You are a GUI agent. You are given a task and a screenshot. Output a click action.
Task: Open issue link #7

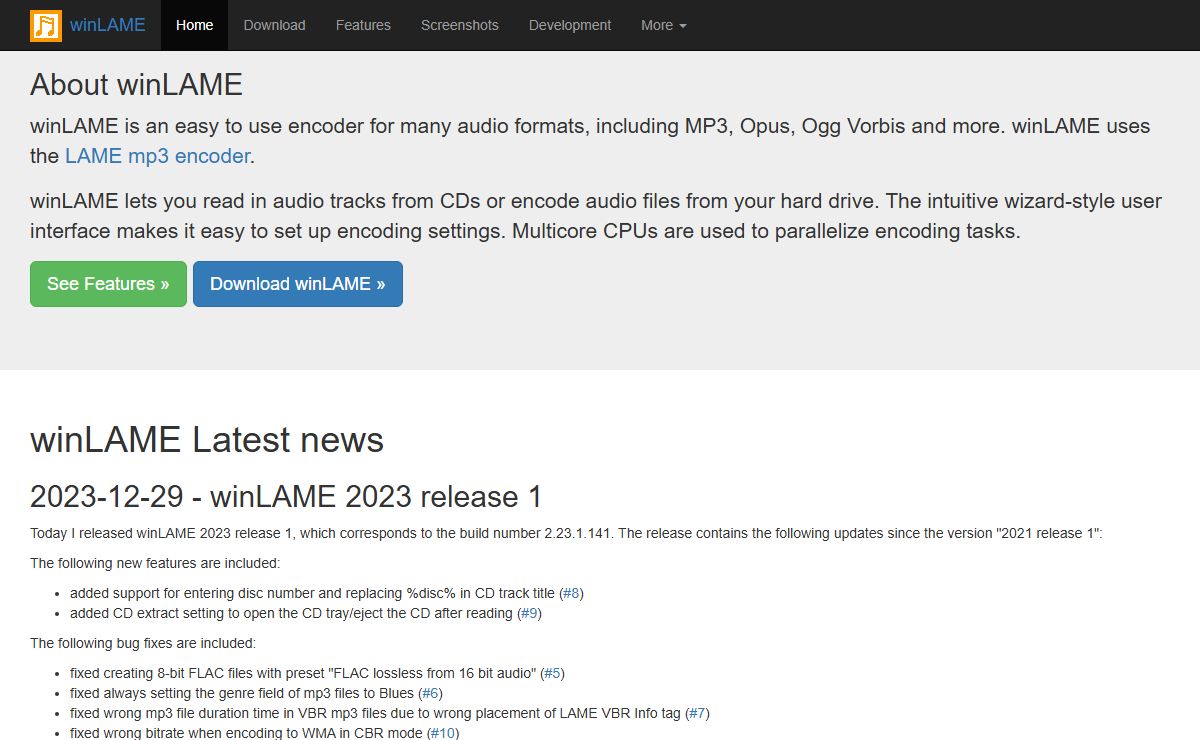[x=697, y=713]
